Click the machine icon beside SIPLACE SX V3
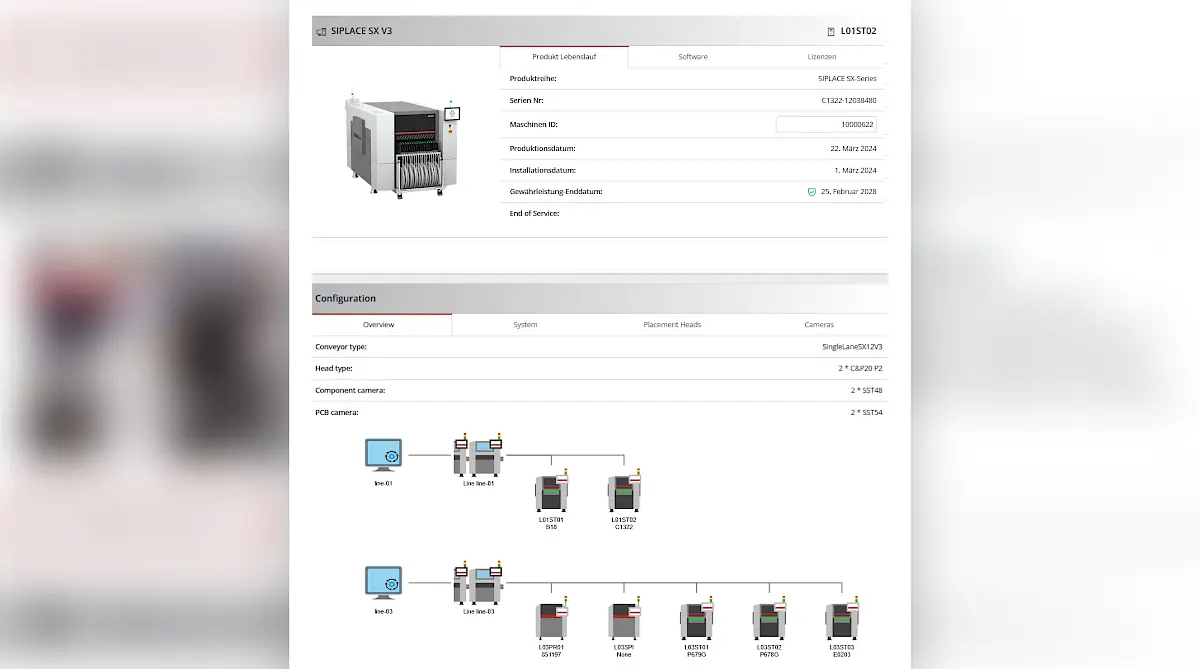Image resolution: width=1200 pixels, height=669 pixels. 321,32
